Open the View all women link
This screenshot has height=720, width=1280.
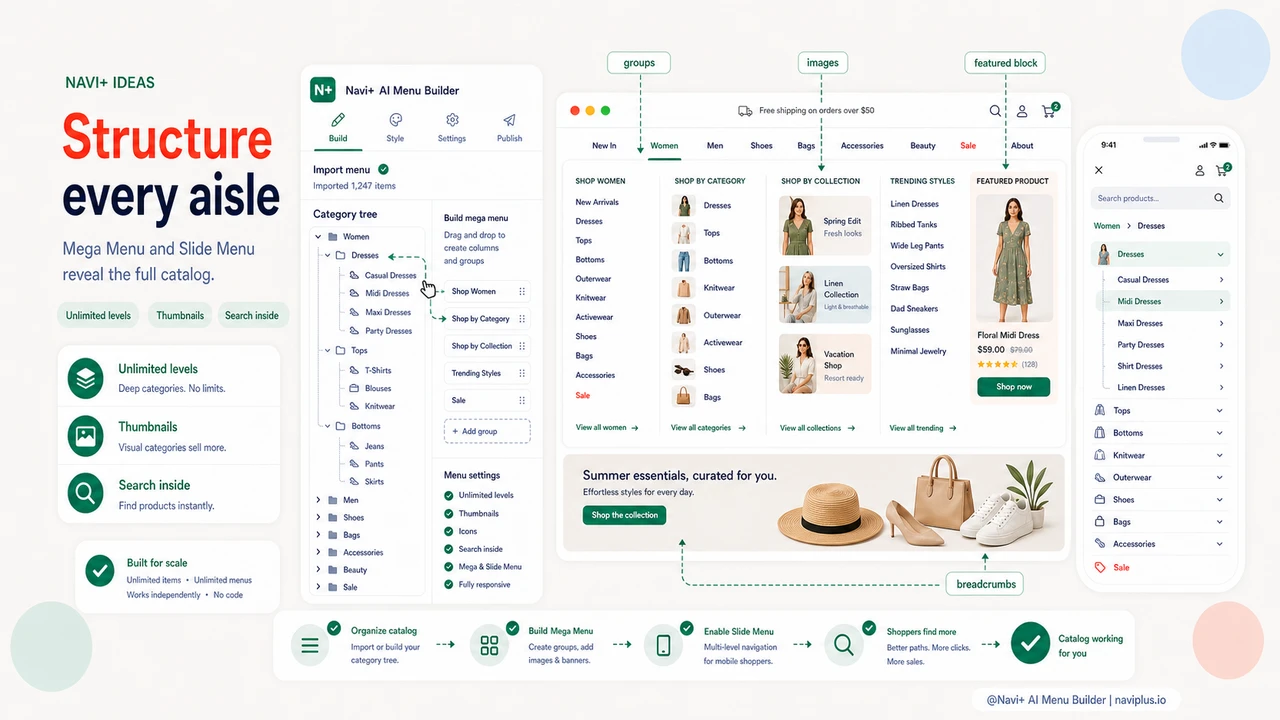[607, 428]
